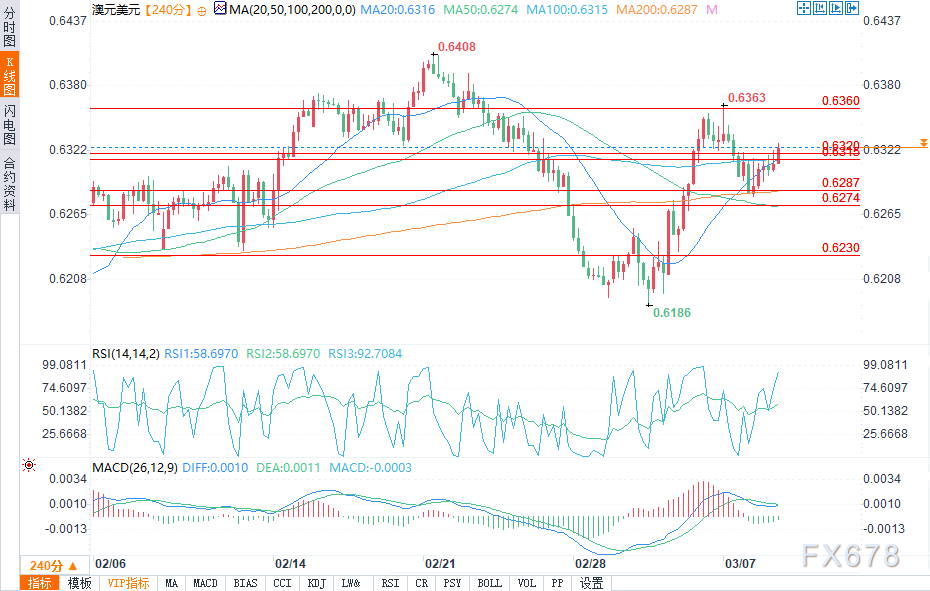Click the 0.6408 high price marker
Image resolution: width=930 pixels, height=591 pixels.
pyautogui.click(x=457, y=47)
